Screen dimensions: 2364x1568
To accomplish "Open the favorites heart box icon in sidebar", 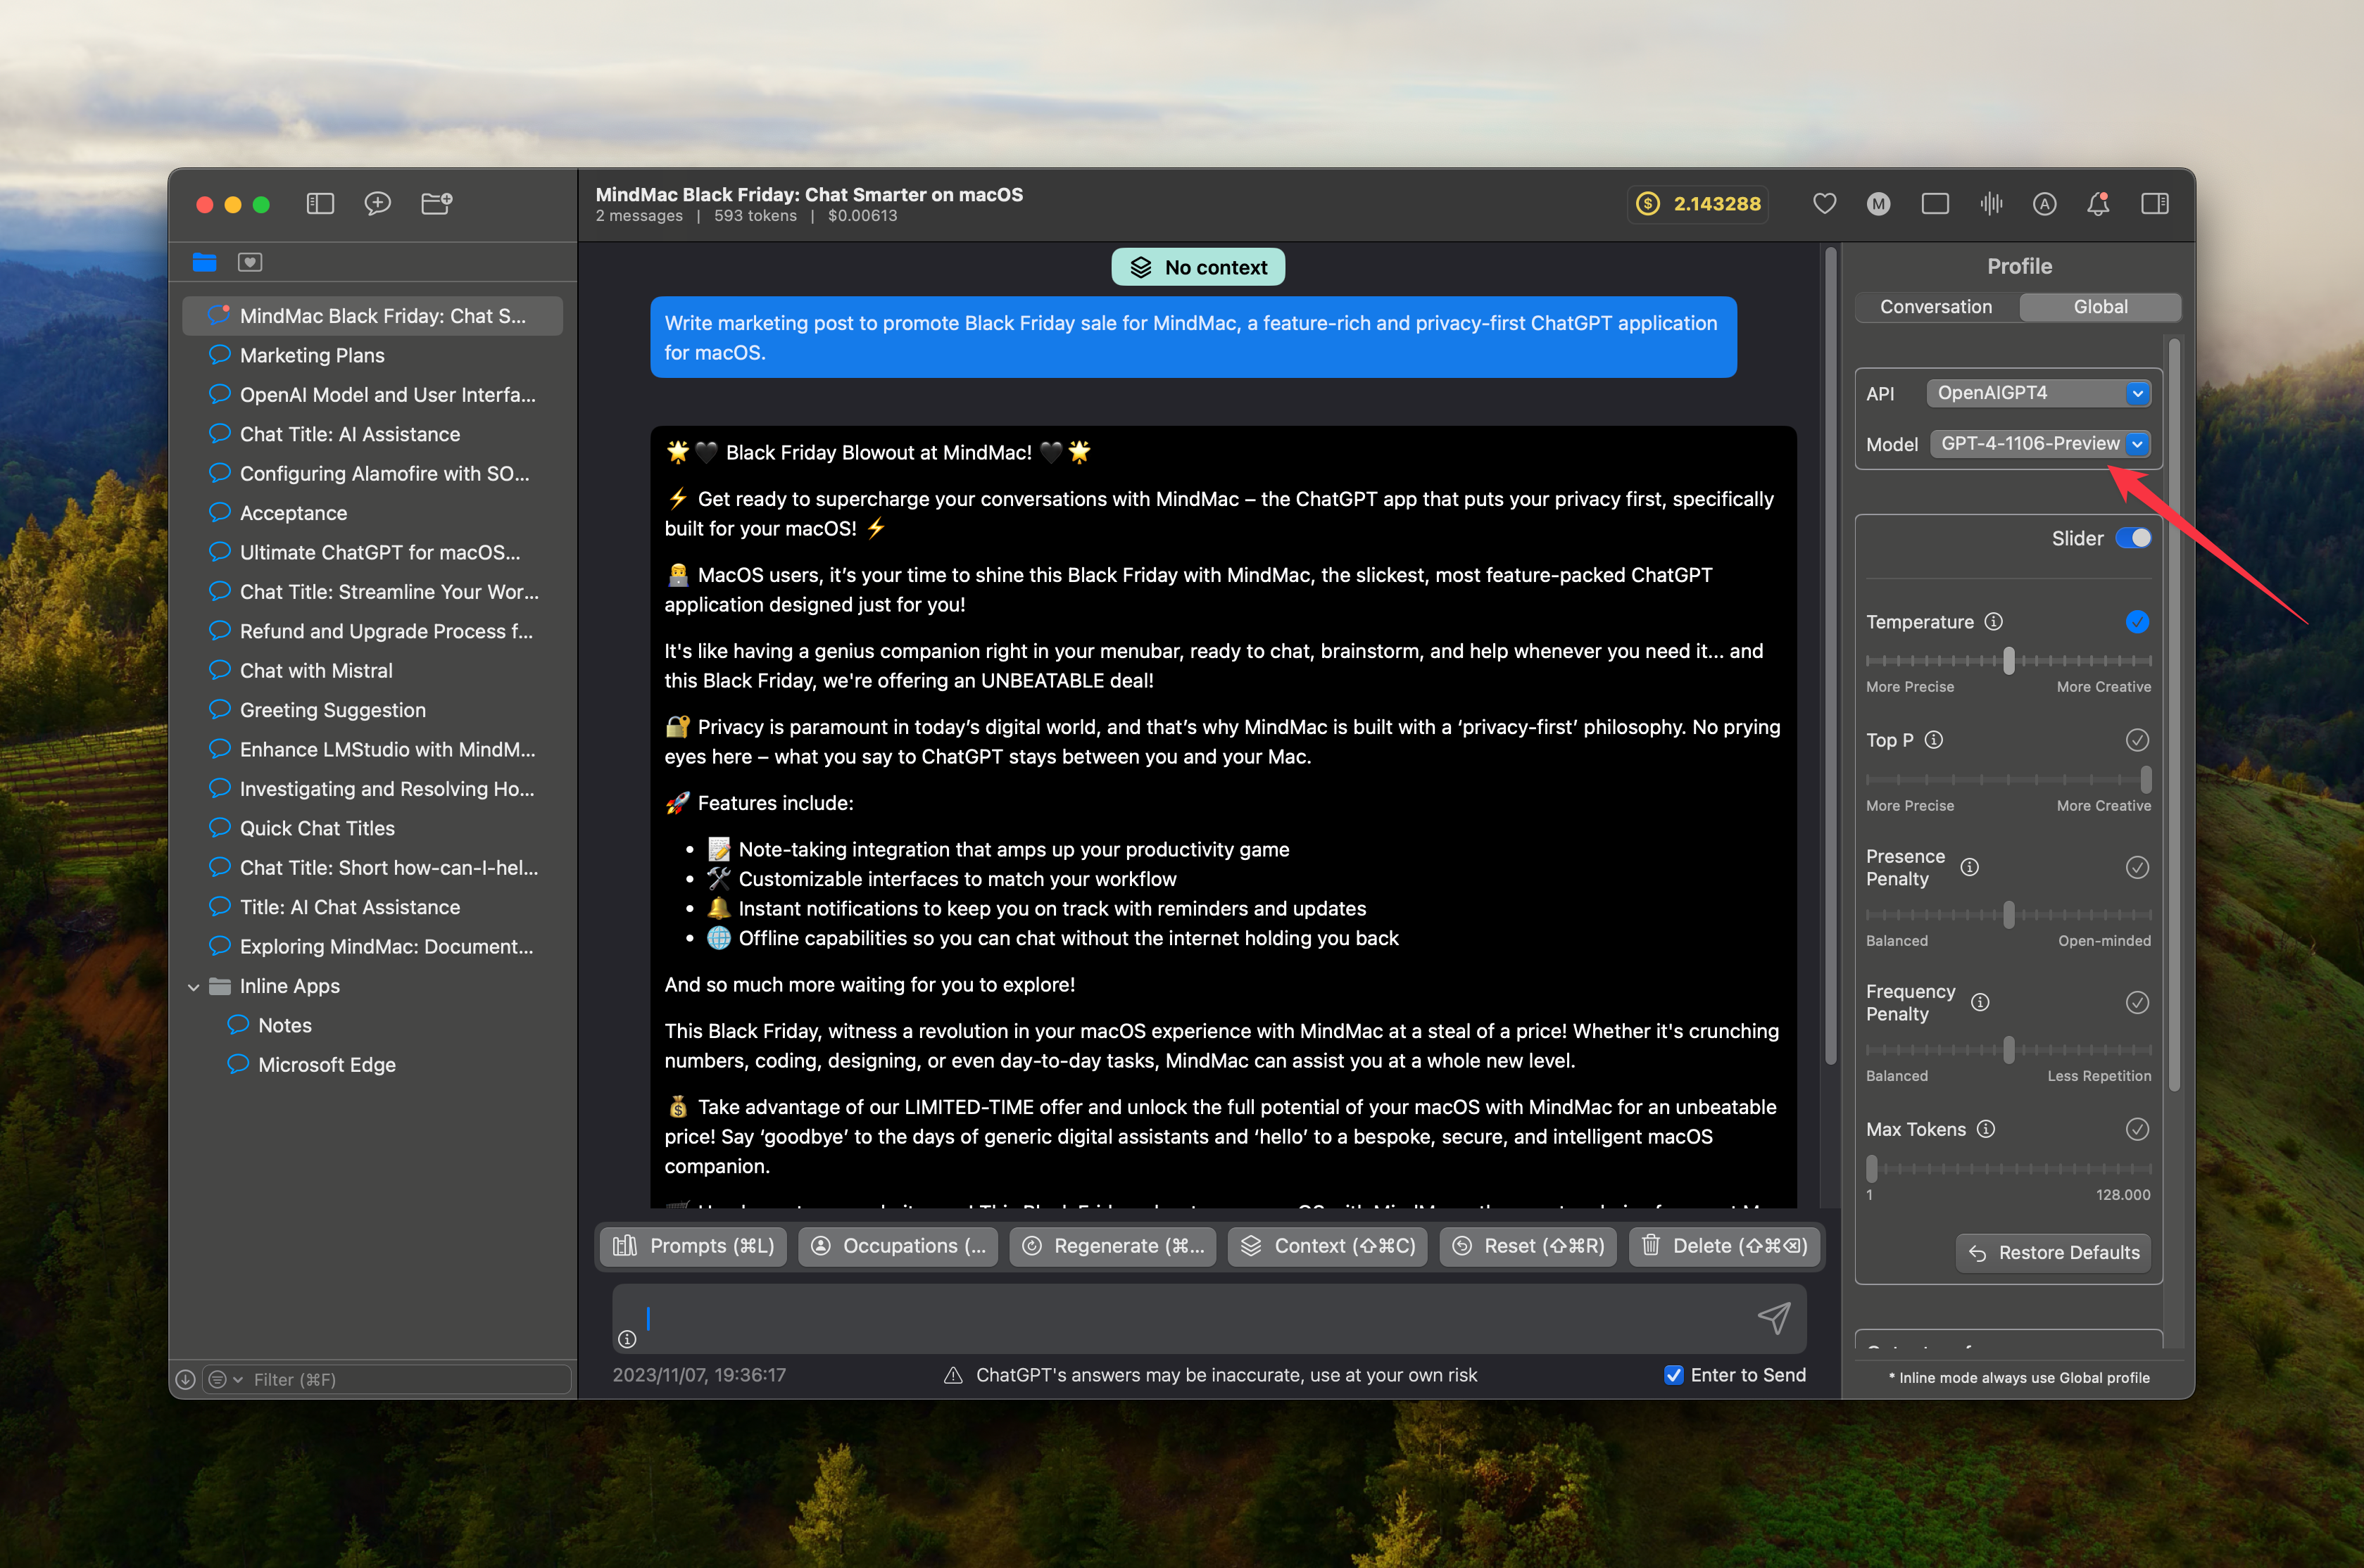I will (250, 262).
